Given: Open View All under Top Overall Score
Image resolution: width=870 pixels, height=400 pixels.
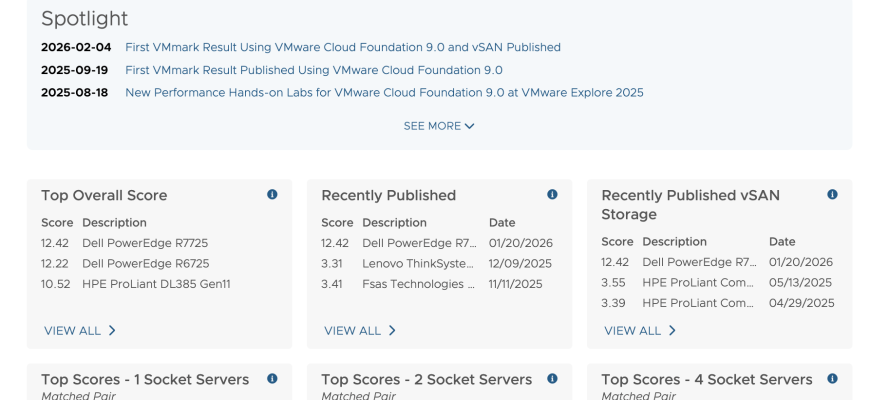Looking at the screenshot, I should coord(80,330).
